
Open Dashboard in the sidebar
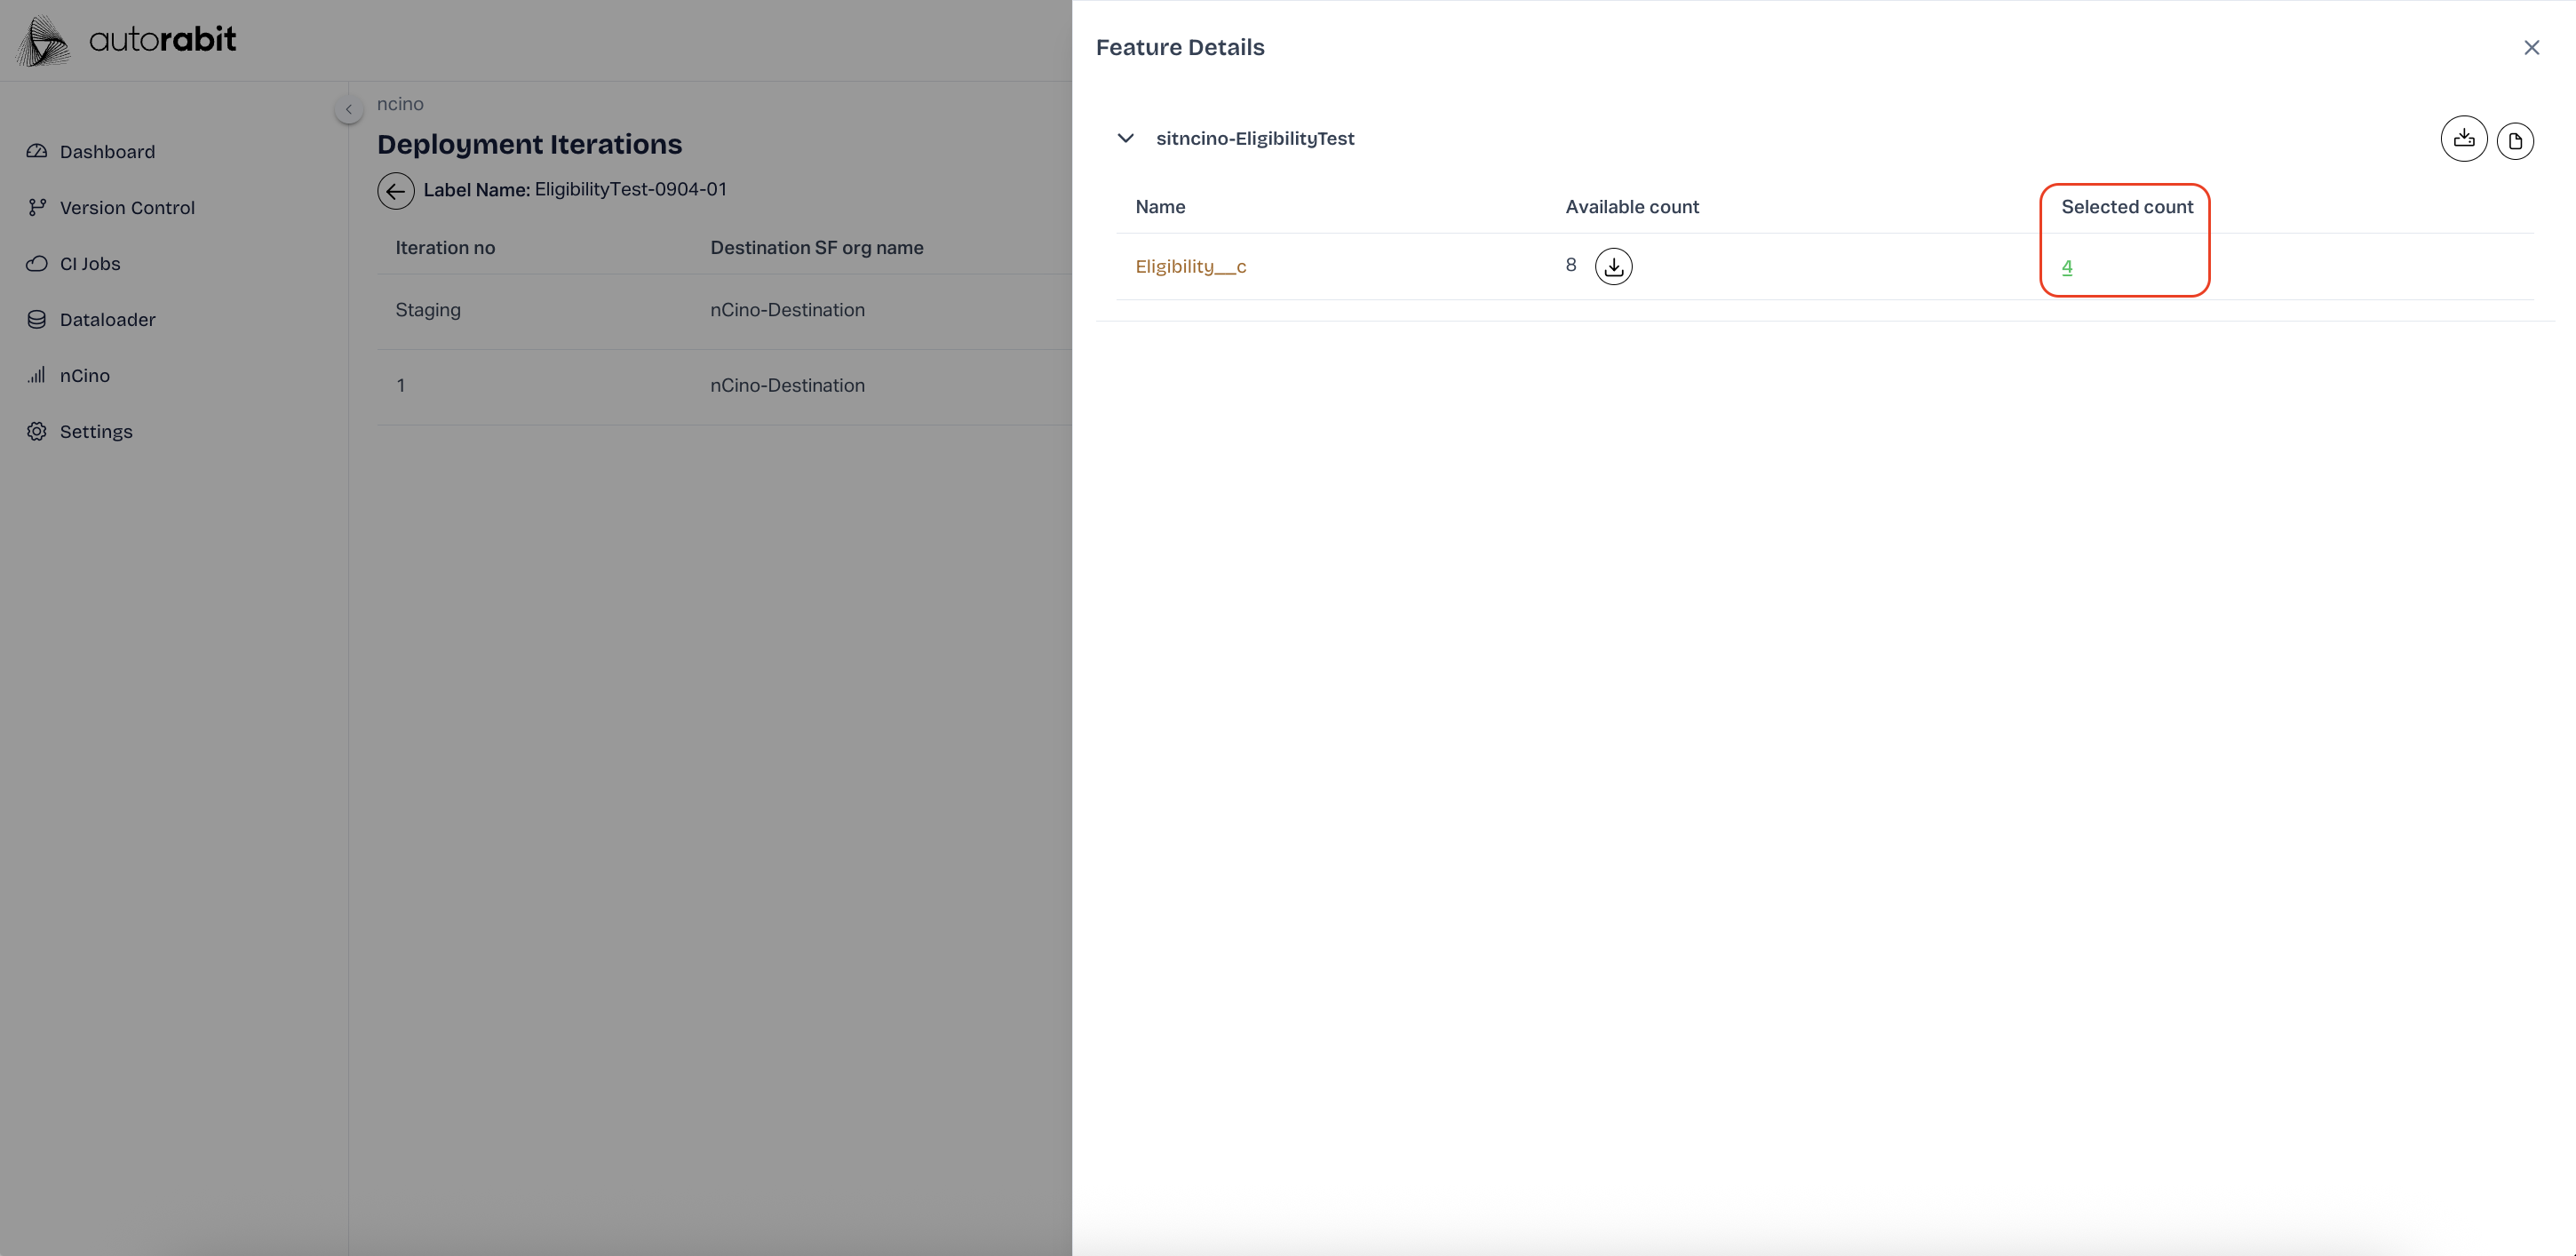(107, 152)
